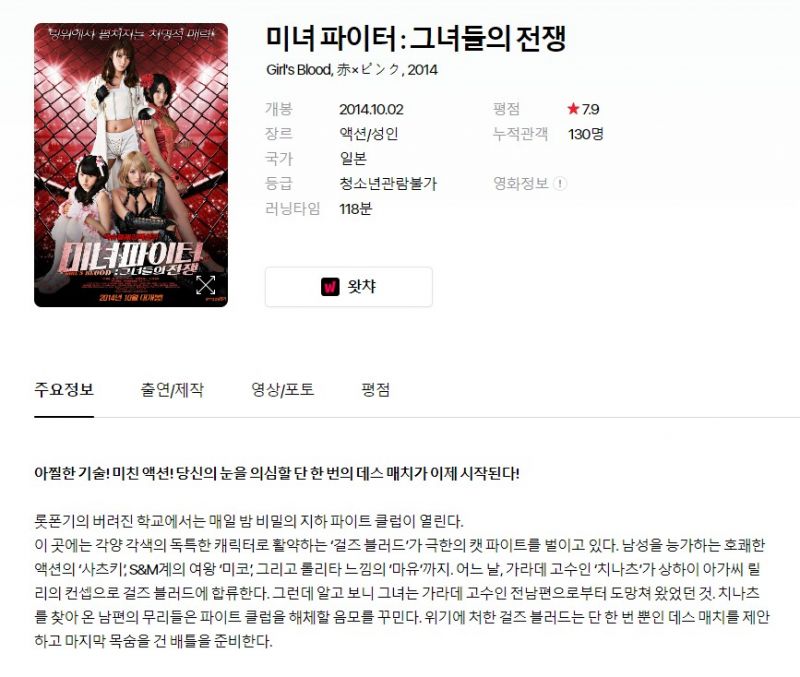
Task: Click the country value 일본
Action: pyautogui.click(x=353, y=158)
